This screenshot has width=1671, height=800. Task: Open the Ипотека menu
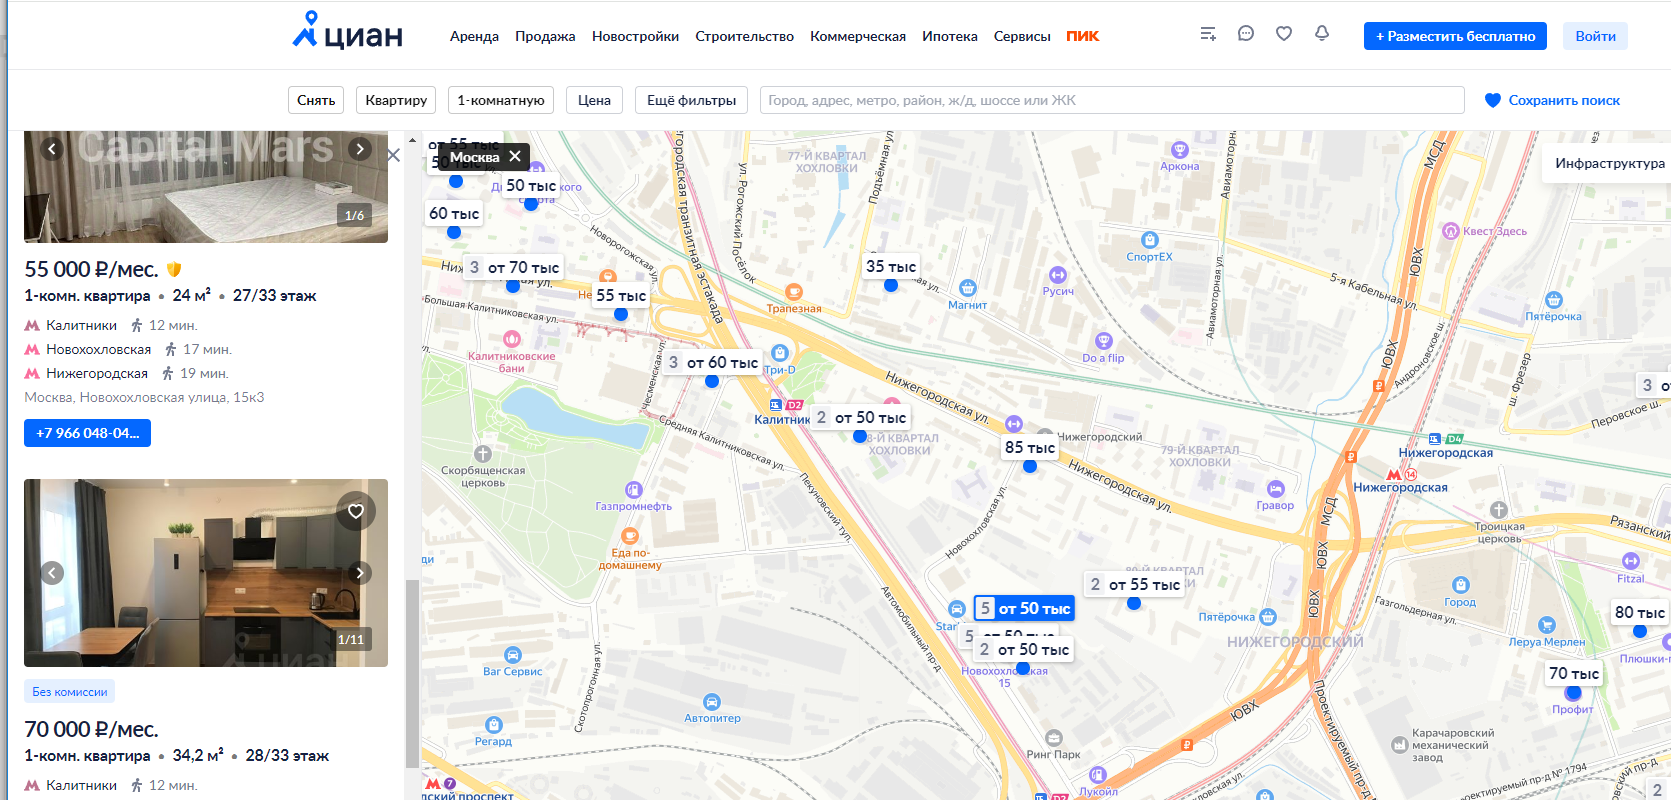pyautogui.click(x=950, y=36)
